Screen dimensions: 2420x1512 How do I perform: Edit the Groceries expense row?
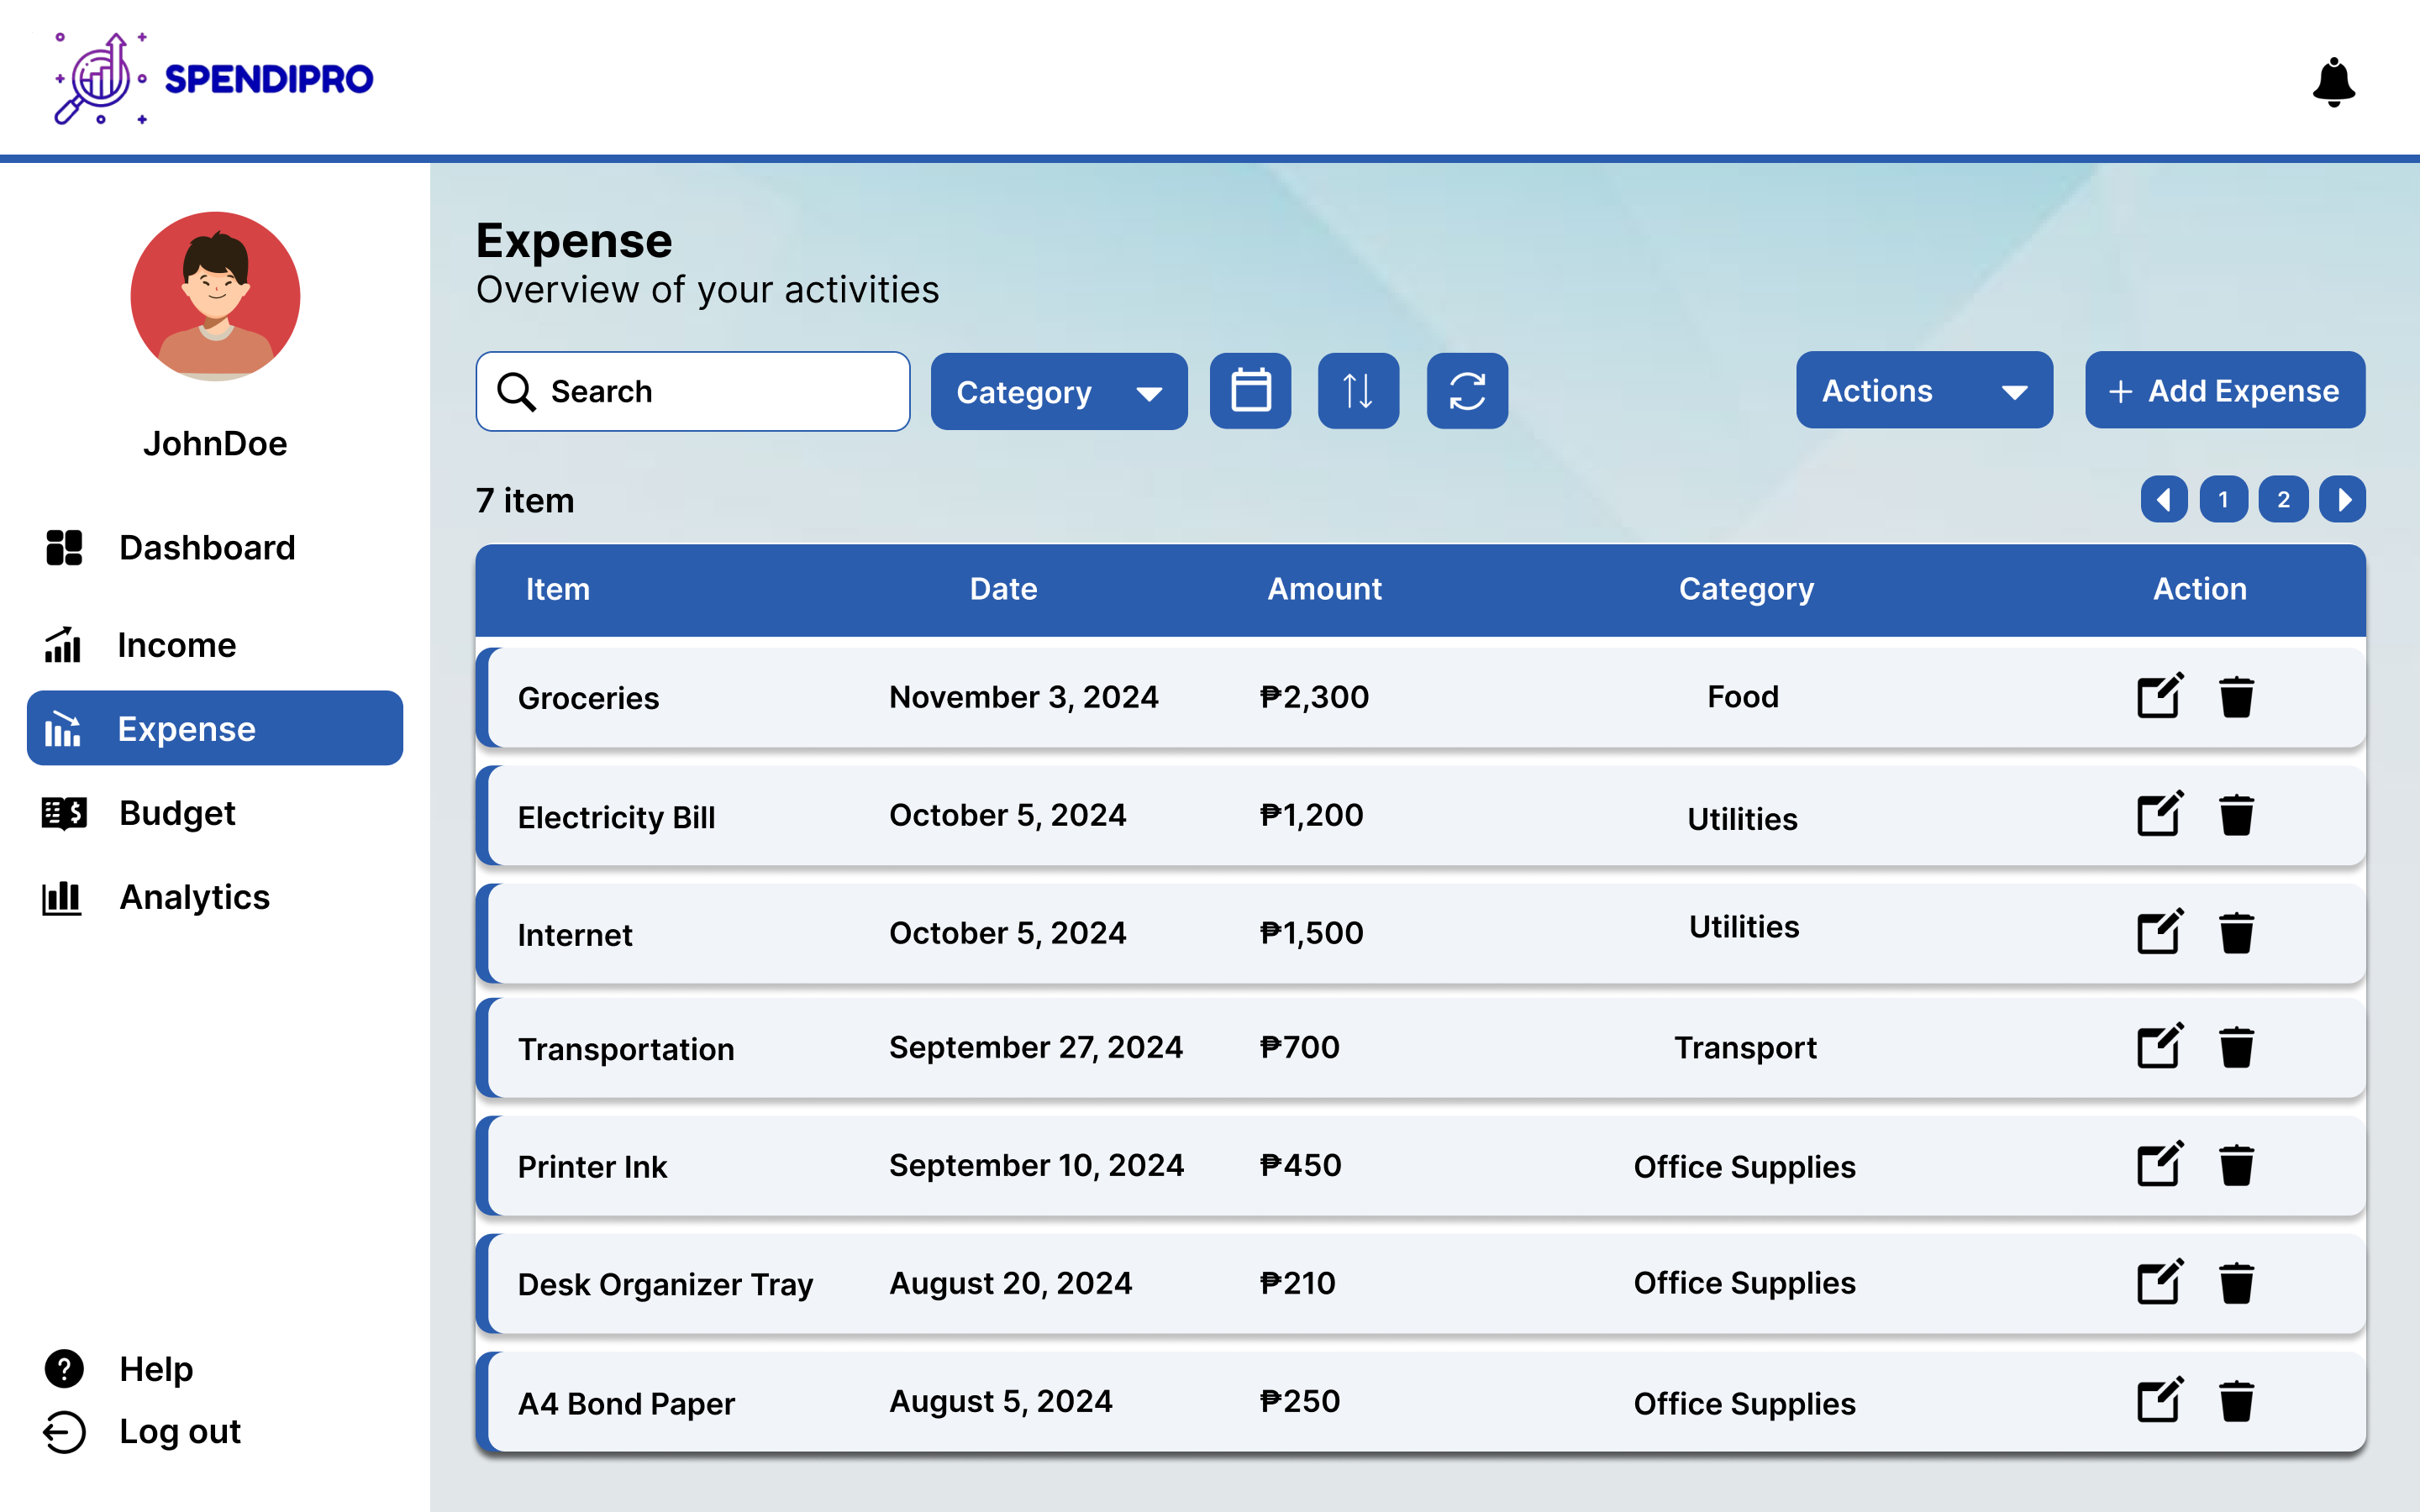2159,696
